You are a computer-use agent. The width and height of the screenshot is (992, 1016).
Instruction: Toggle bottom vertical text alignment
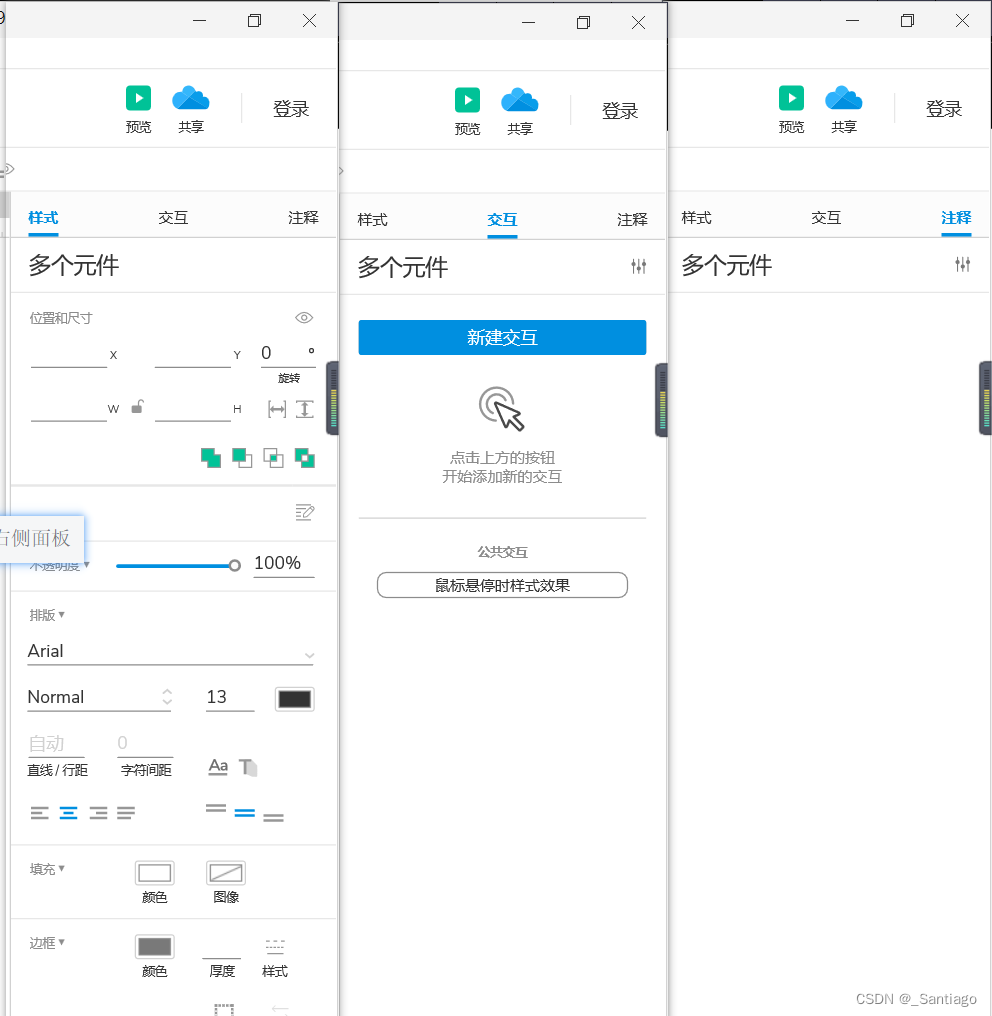[x=273, y=816]
